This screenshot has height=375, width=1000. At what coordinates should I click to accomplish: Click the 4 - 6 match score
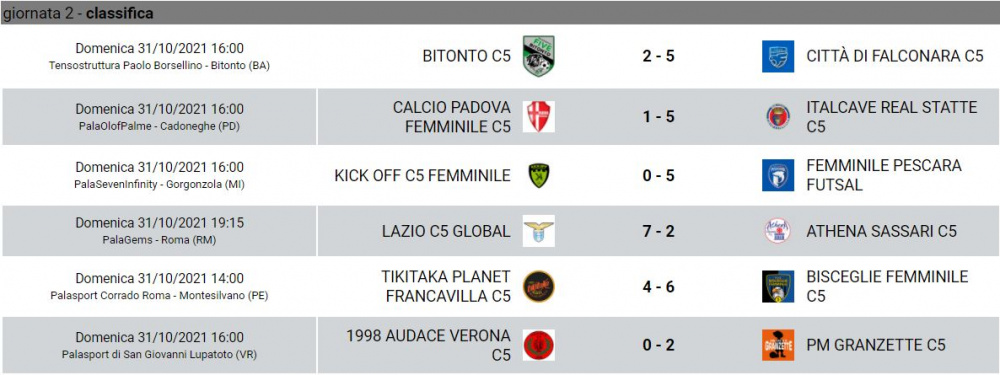point(658,286)
